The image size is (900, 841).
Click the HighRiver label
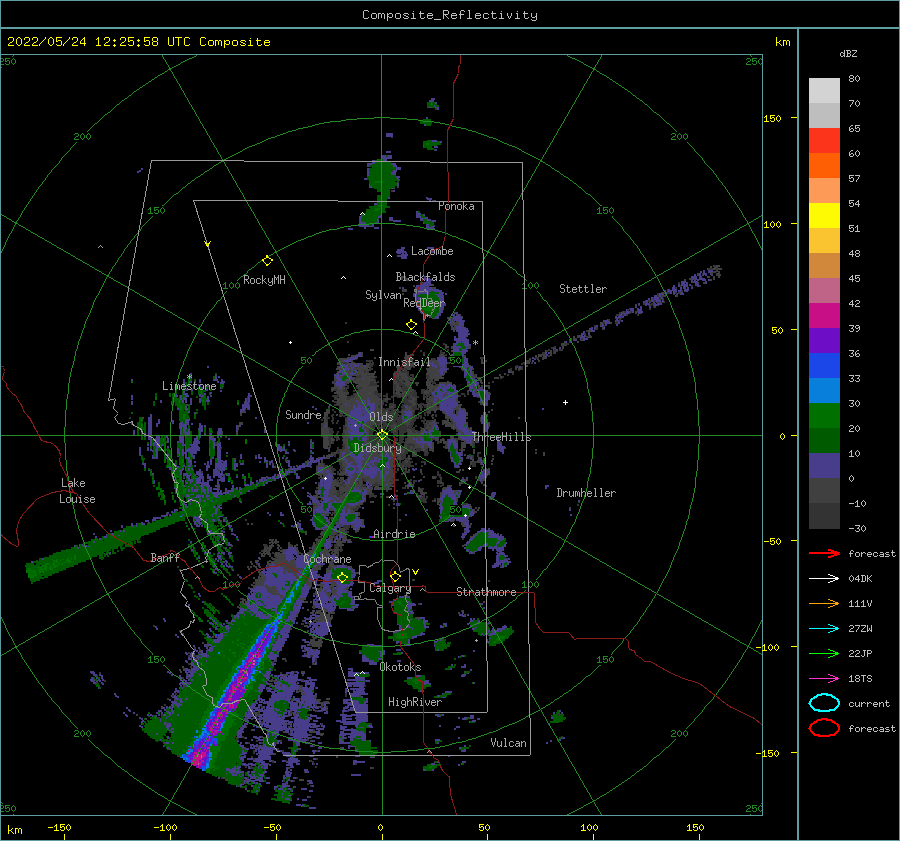[415, 702]
